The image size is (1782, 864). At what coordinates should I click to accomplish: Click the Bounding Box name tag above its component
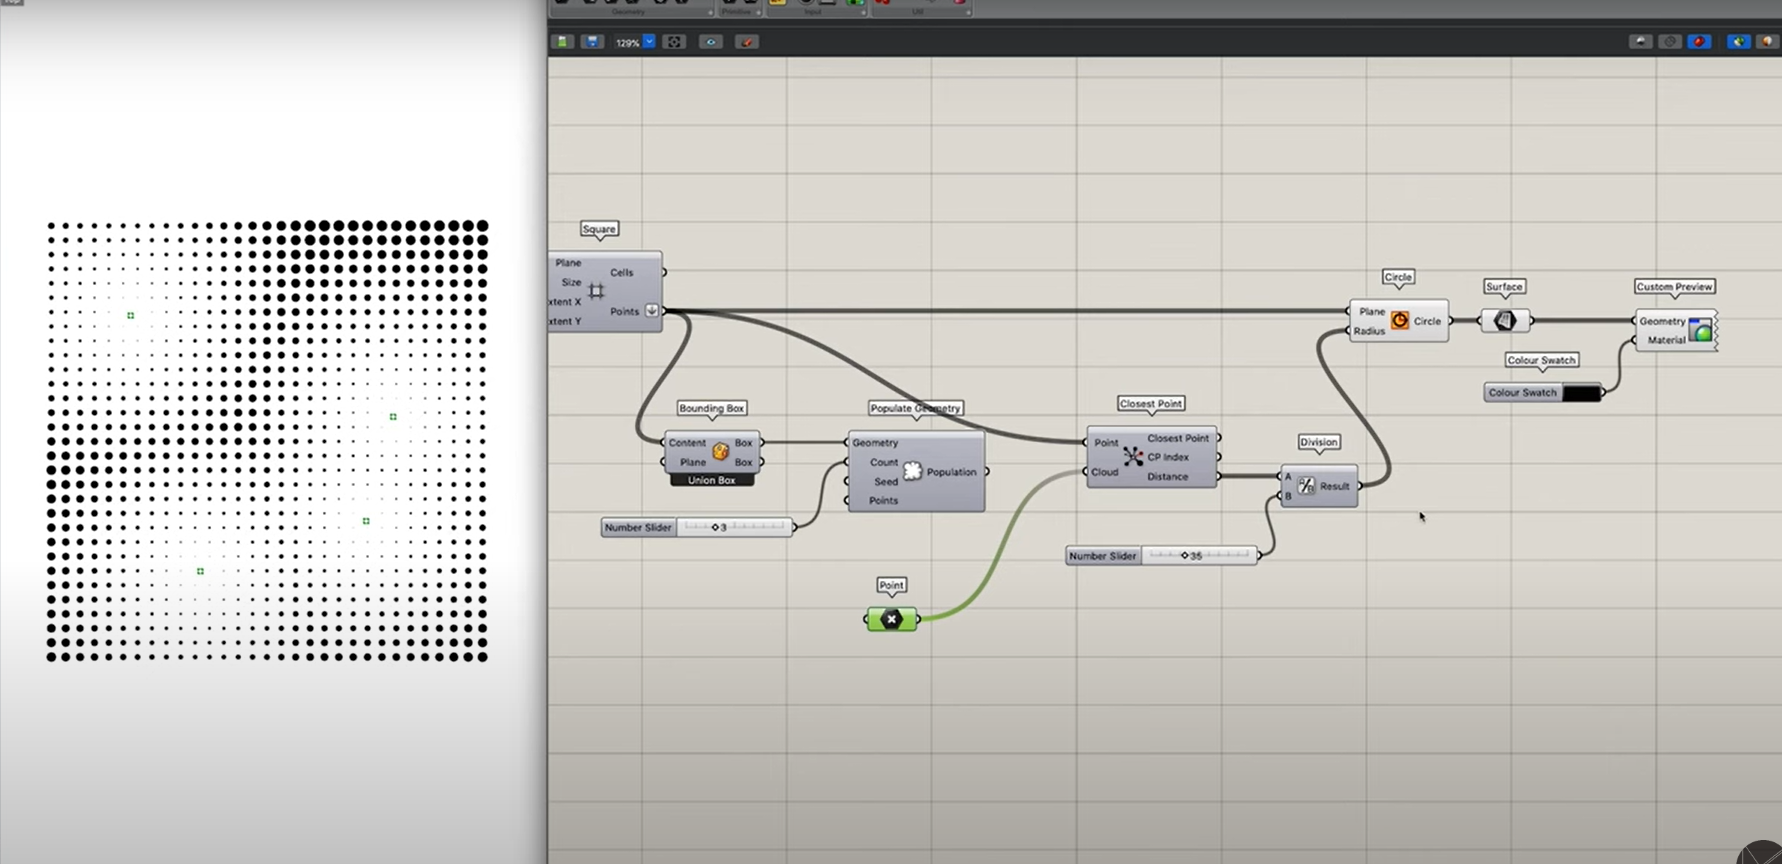click(x=712, y=408)
